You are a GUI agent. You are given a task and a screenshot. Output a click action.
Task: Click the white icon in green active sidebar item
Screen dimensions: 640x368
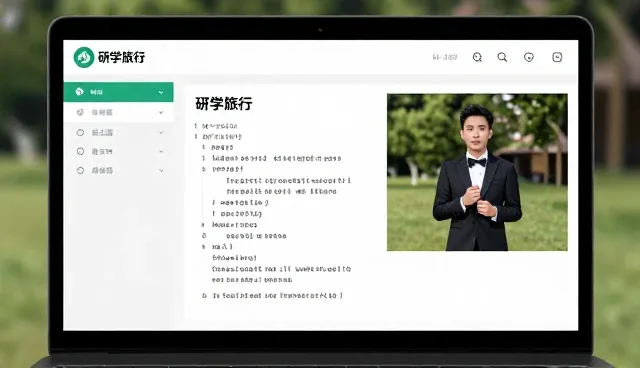click(80, 92)
